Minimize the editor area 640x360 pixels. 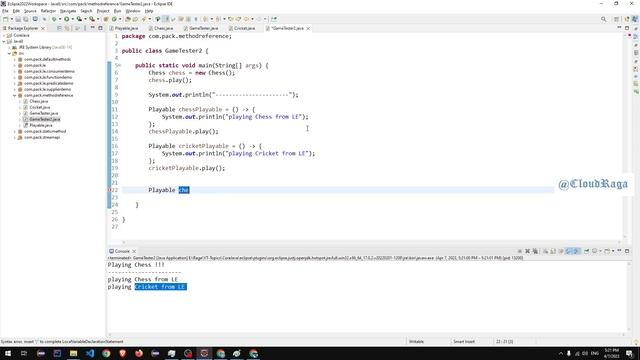[x=619, y=28]
